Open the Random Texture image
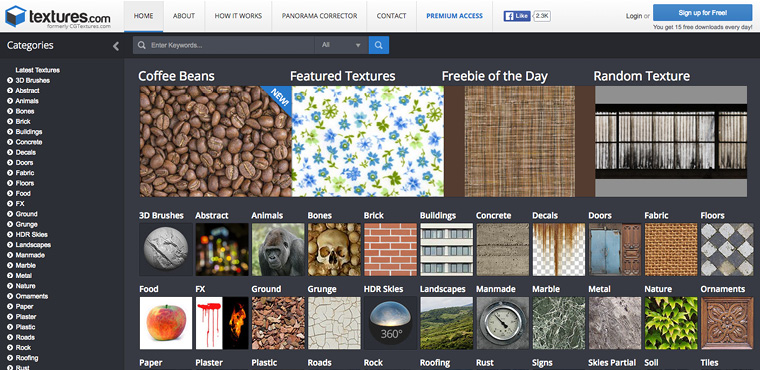760x370 pixels. 671,141
